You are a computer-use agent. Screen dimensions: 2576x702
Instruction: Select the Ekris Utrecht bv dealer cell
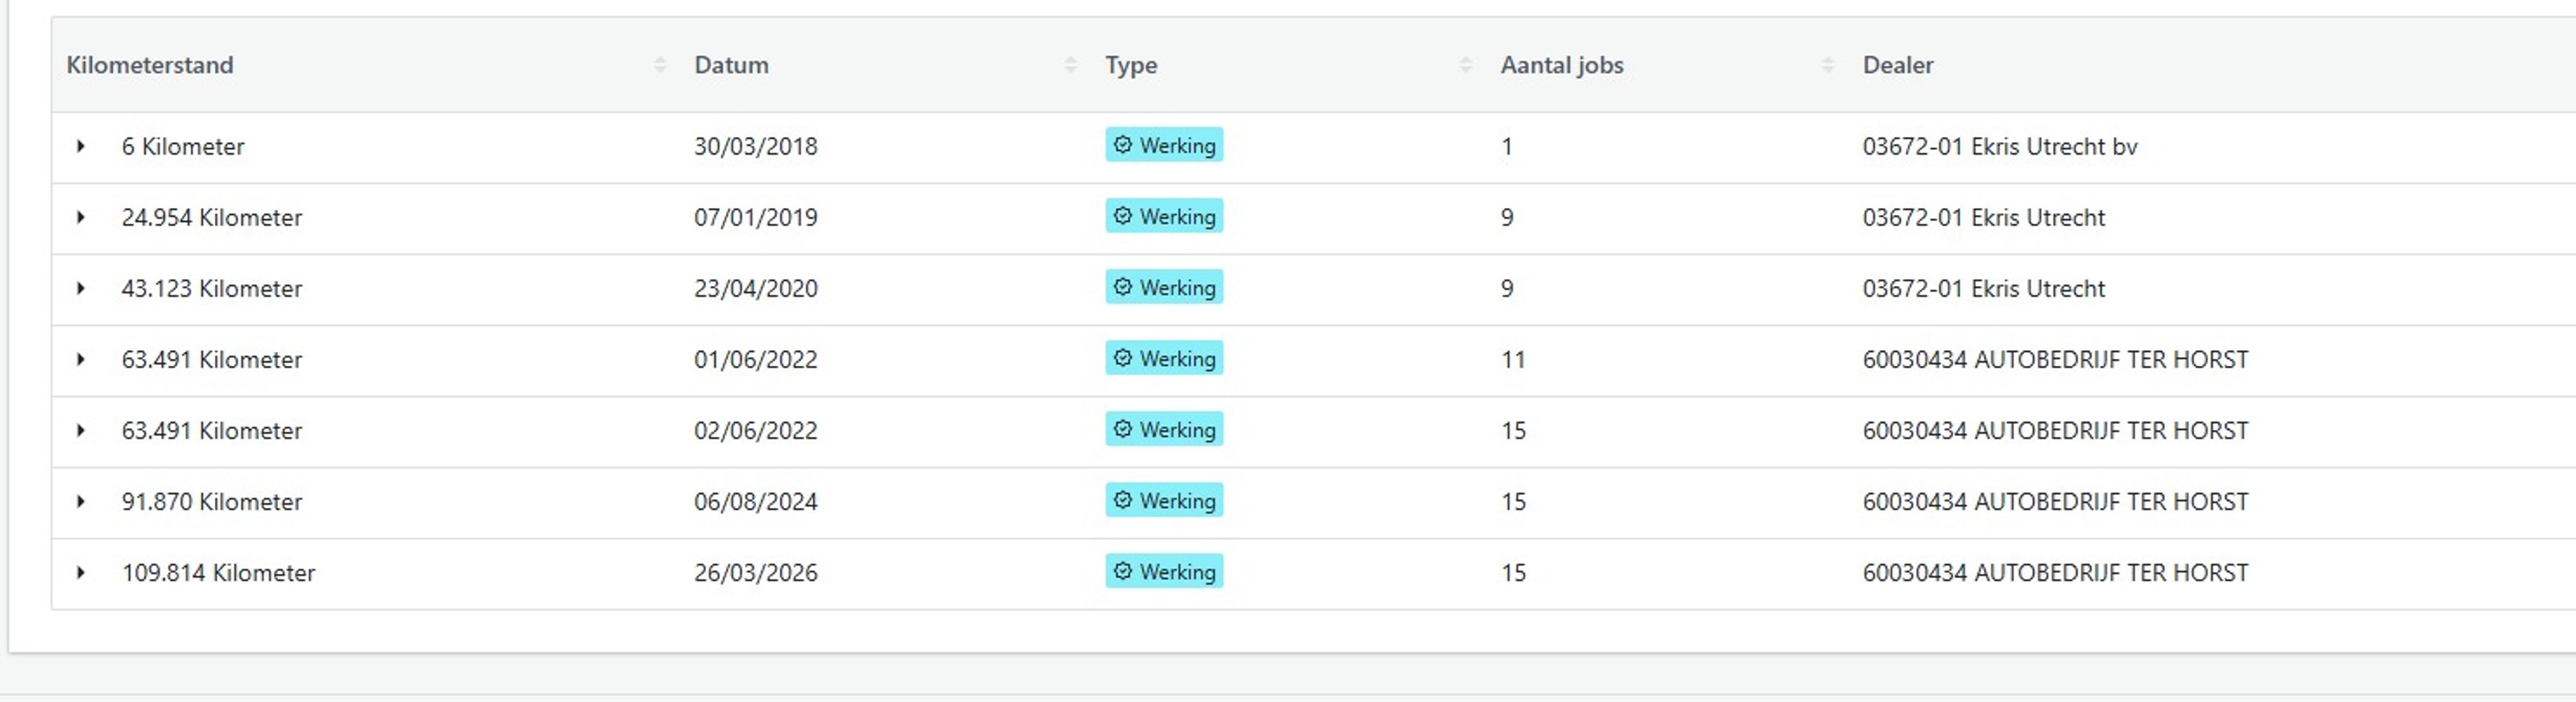point(2000,146)
